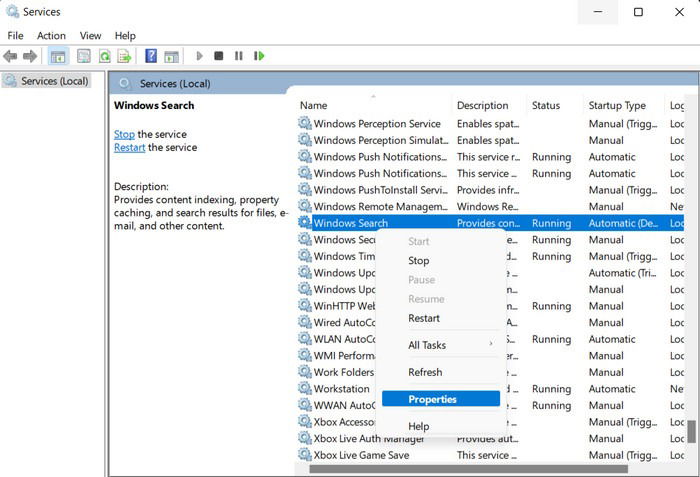Click gear icon of Windows PushToInstall Service
This screenshot has width=700, height=477.
pos(305,189)
